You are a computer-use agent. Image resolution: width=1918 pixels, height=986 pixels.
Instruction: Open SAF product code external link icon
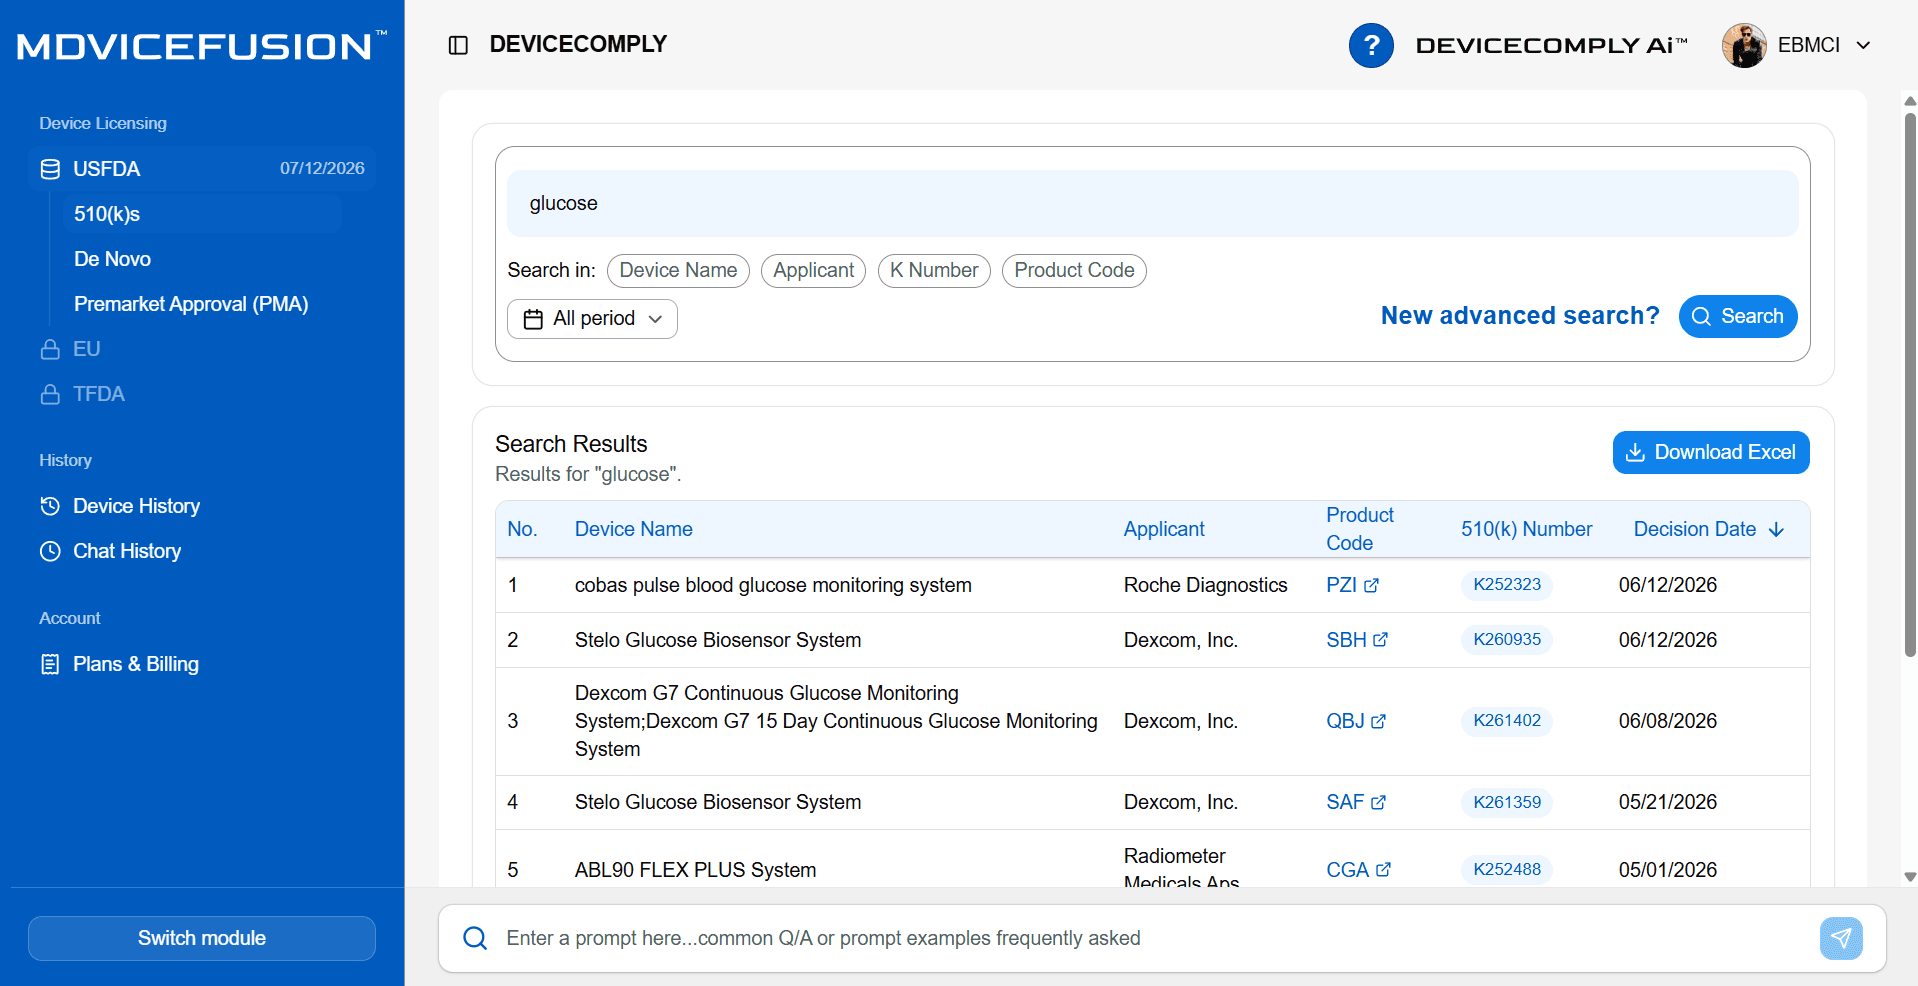click(1378, 802)
